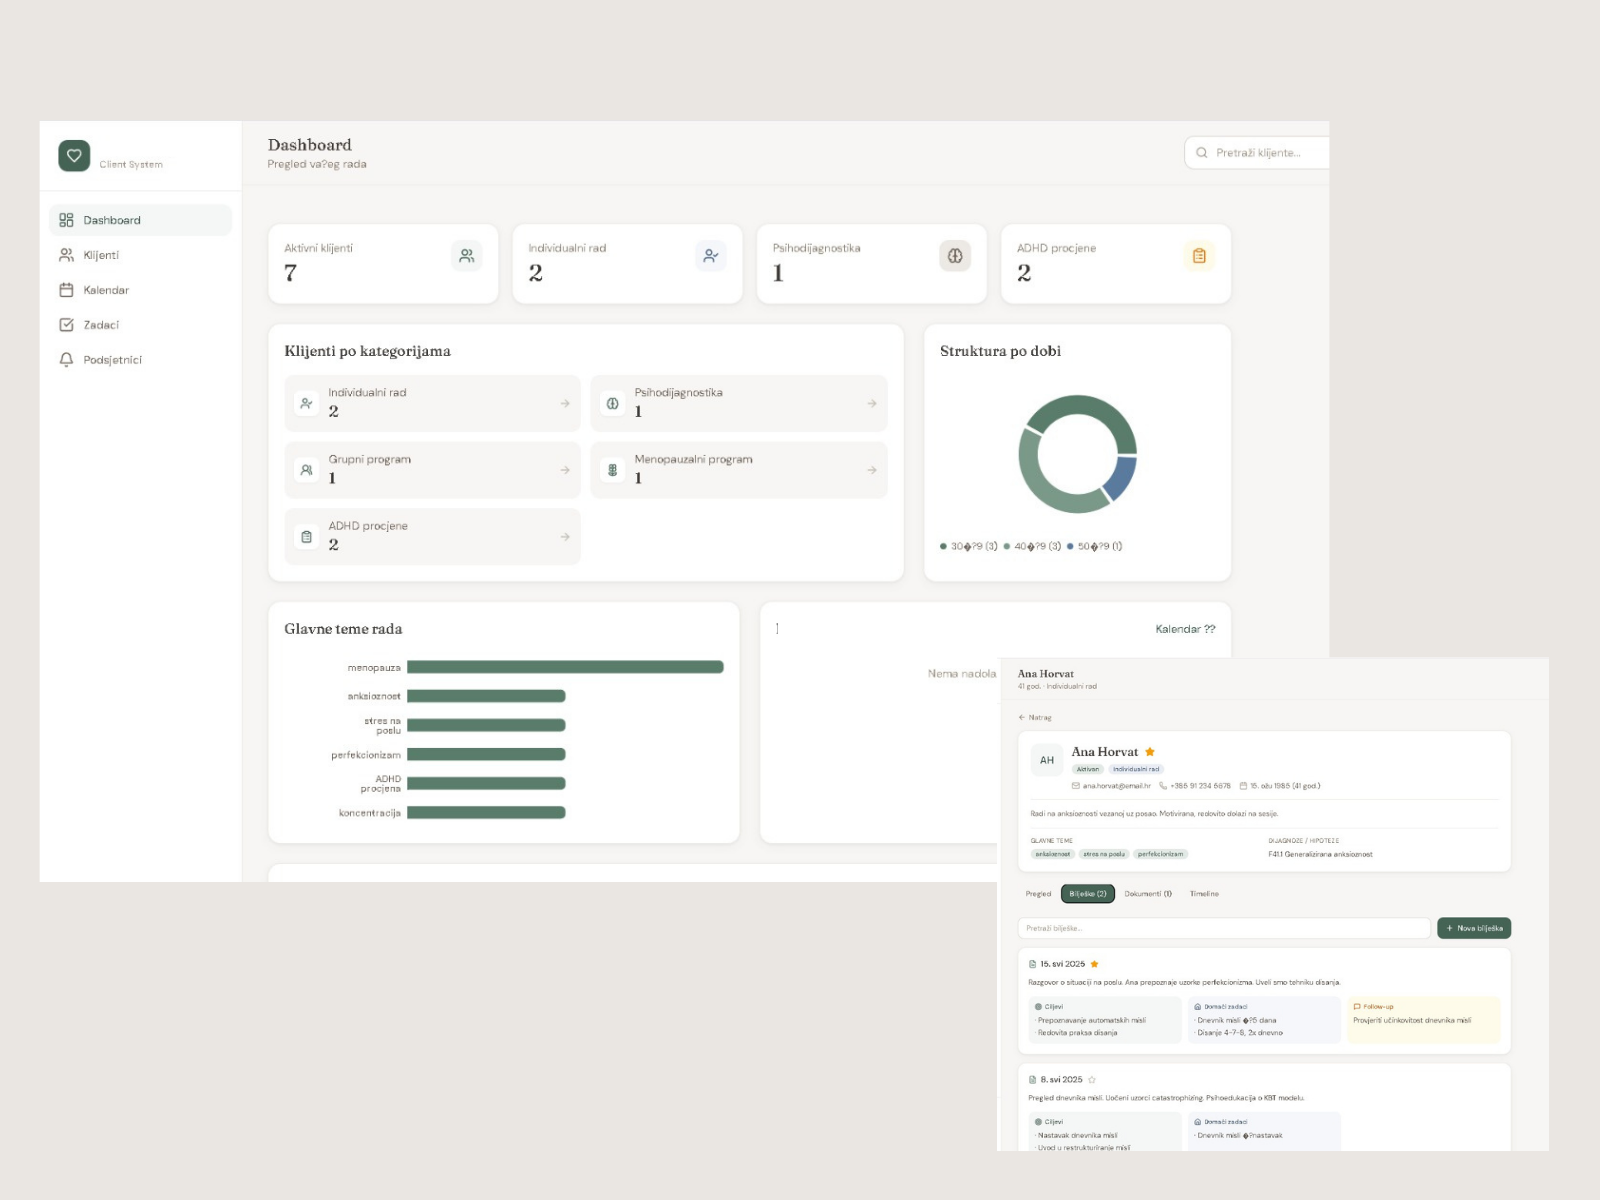This screenshot has height=1200, width=1600.
Task: Switch to the Pregled tab
Action: pyautogui.click(x=1038, y=894)
